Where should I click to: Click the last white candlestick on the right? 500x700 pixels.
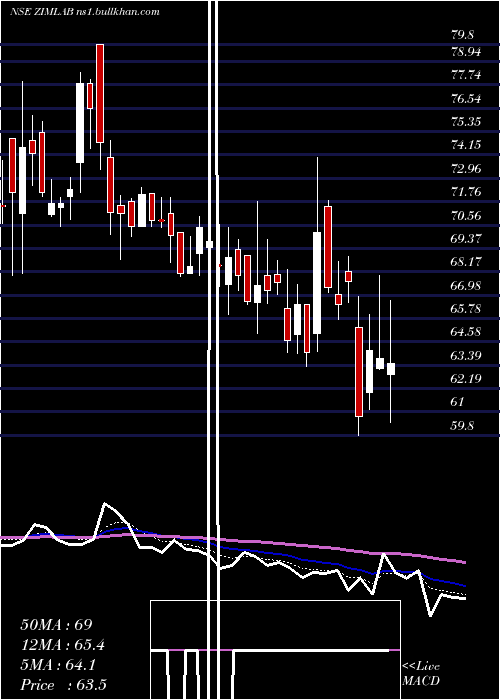tap(391, 369)
